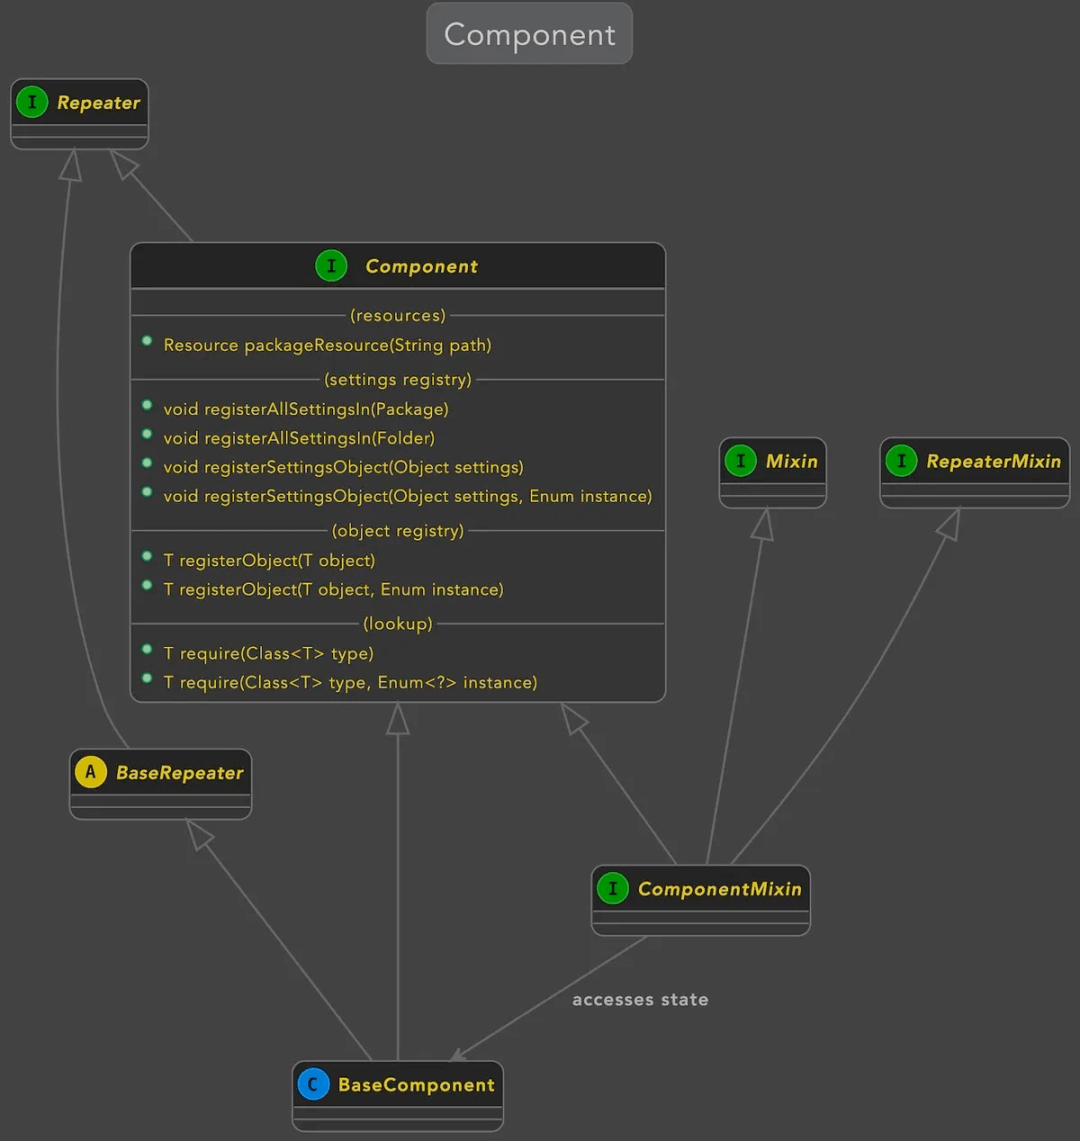Select the T registerObject(T object) method
Image resolution: width=1080 pixels, height=1141 pixels.
[269, 560]
